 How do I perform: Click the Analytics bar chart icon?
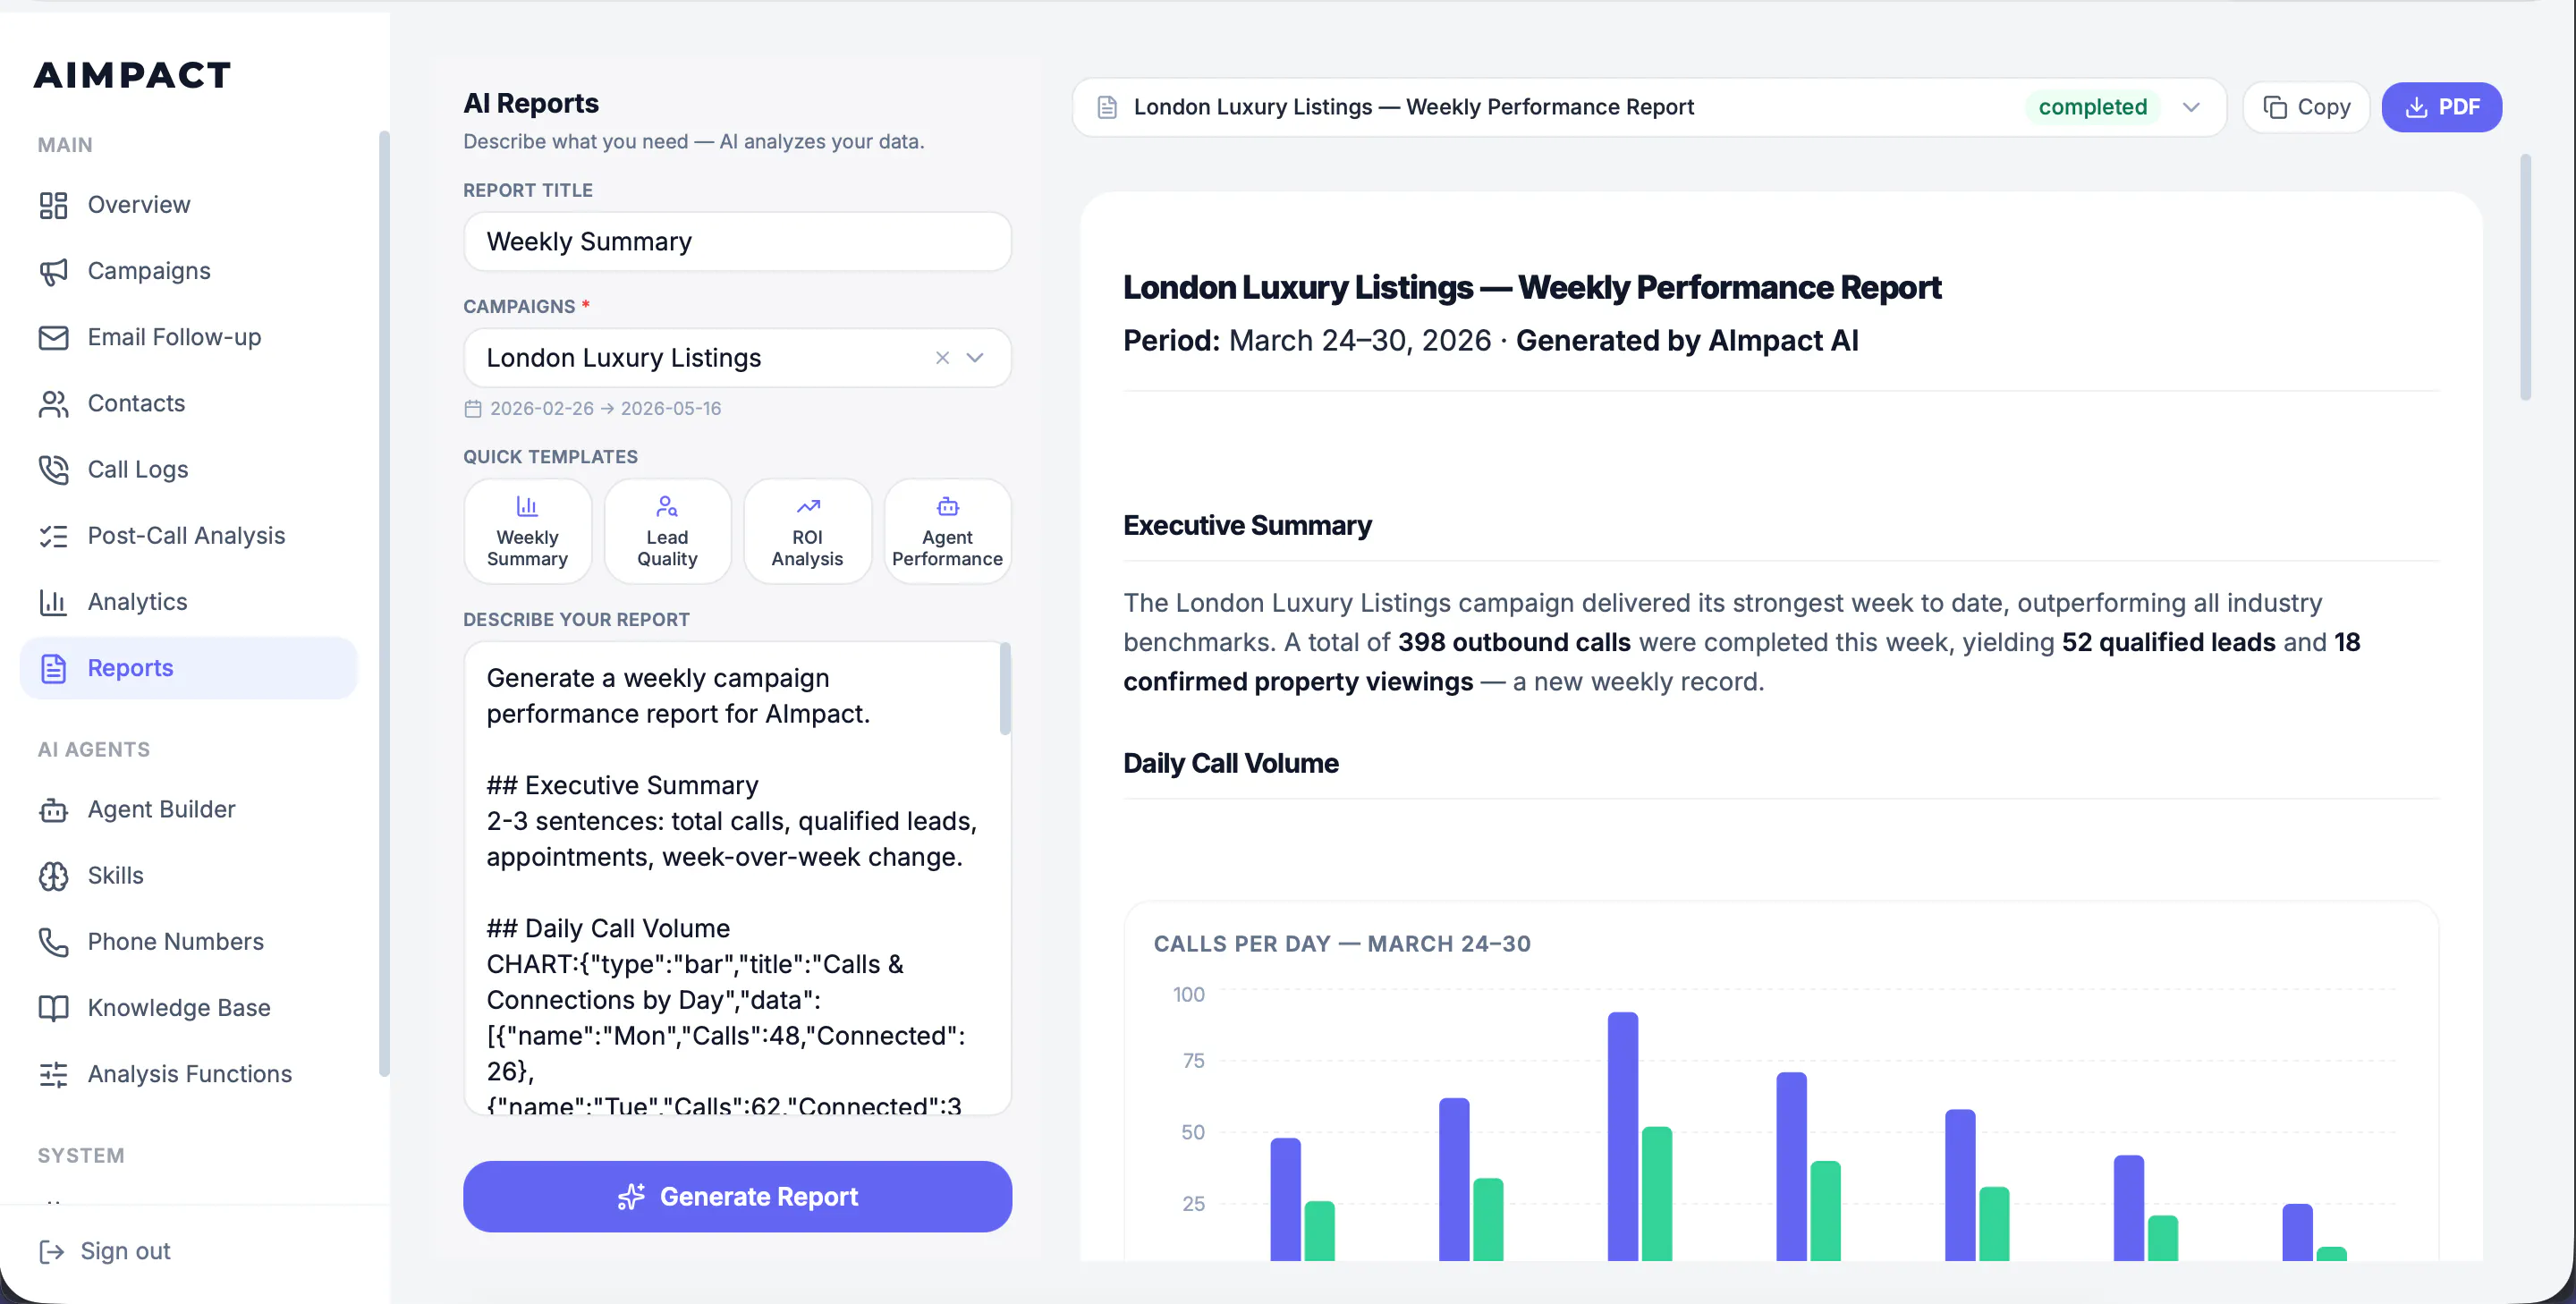53,602
